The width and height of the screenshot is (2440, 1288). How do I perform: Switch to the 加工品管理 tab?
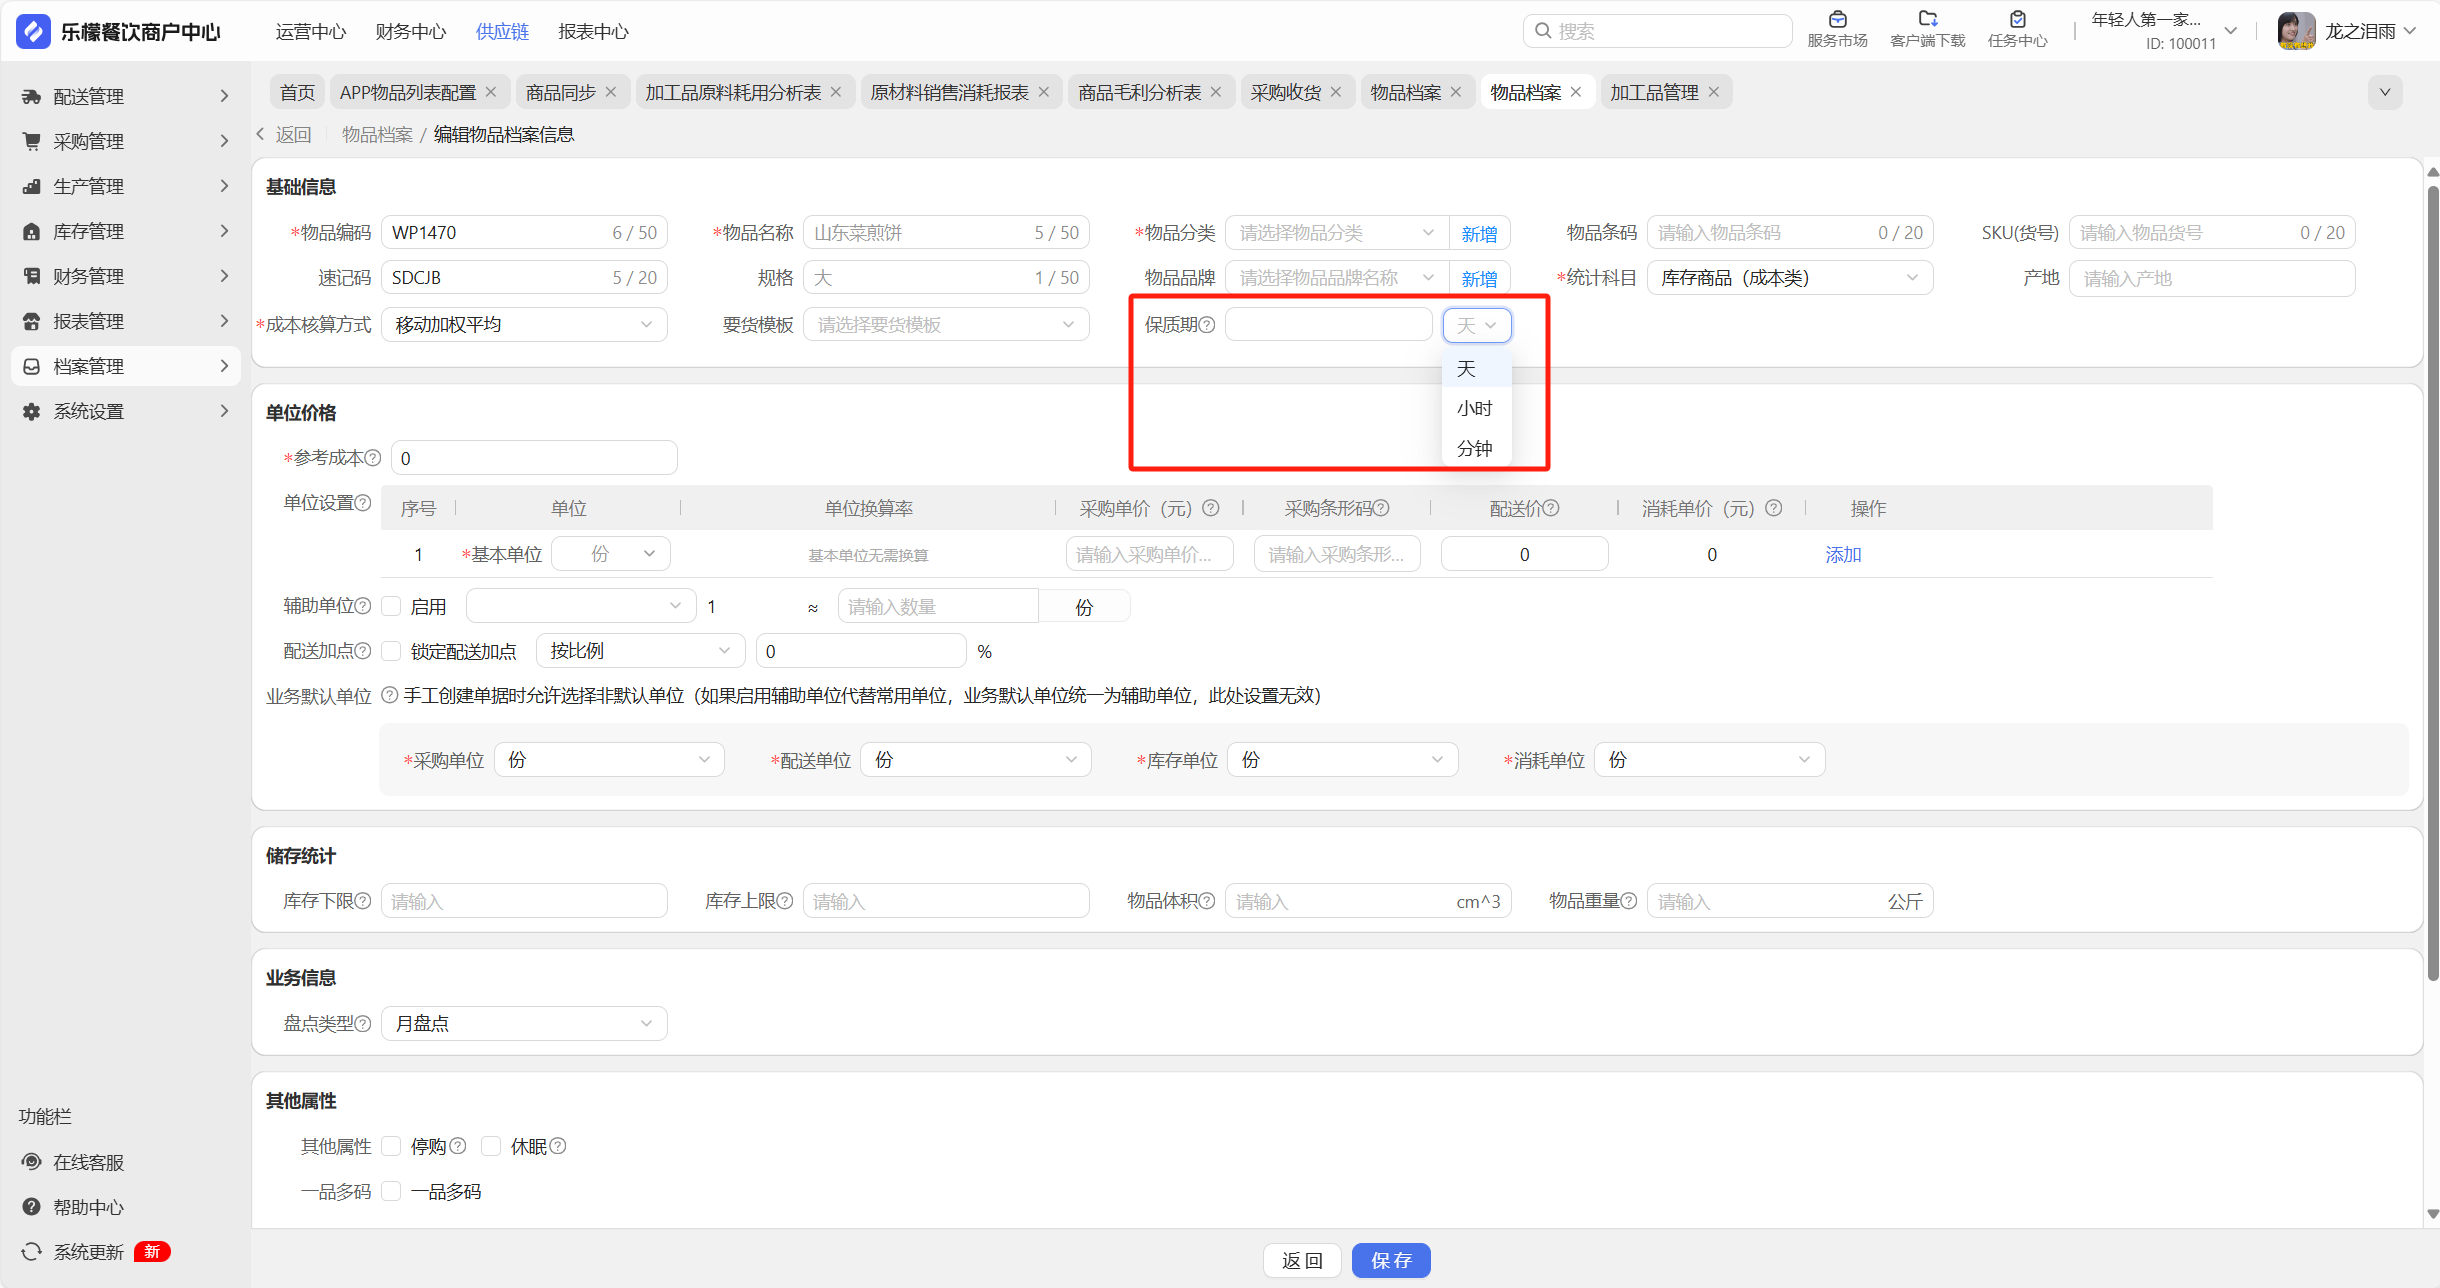1654,92
